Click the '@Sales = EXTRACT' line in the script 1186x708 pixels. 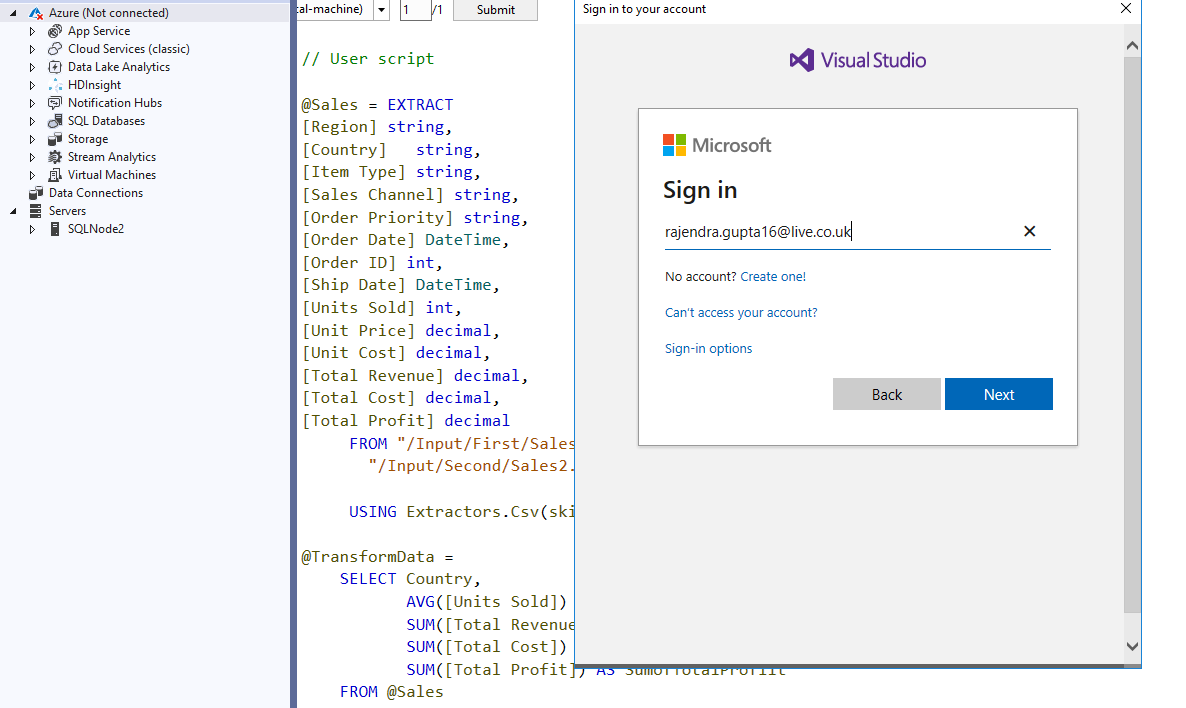tap(377, 104)
